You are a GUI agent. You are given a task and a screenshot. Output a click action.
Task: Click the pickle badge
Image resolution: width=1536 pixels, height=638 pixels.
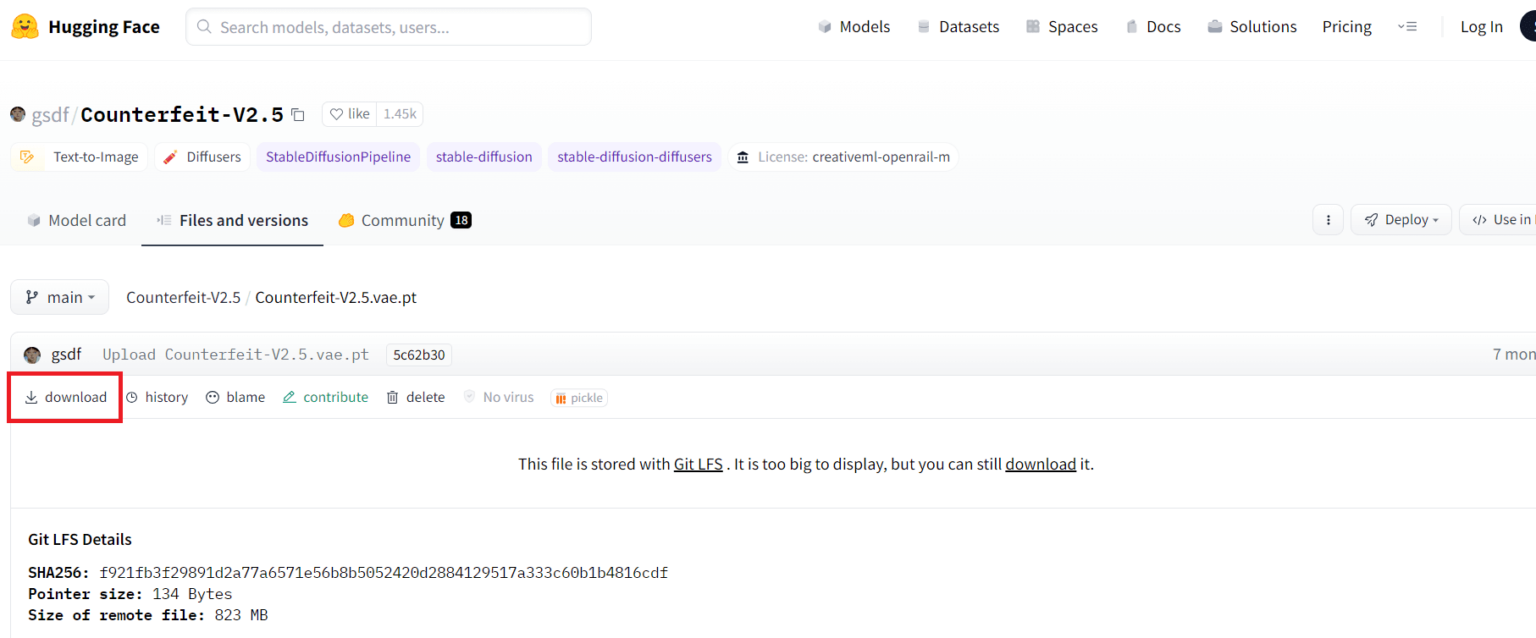click(x=578, y=398)
